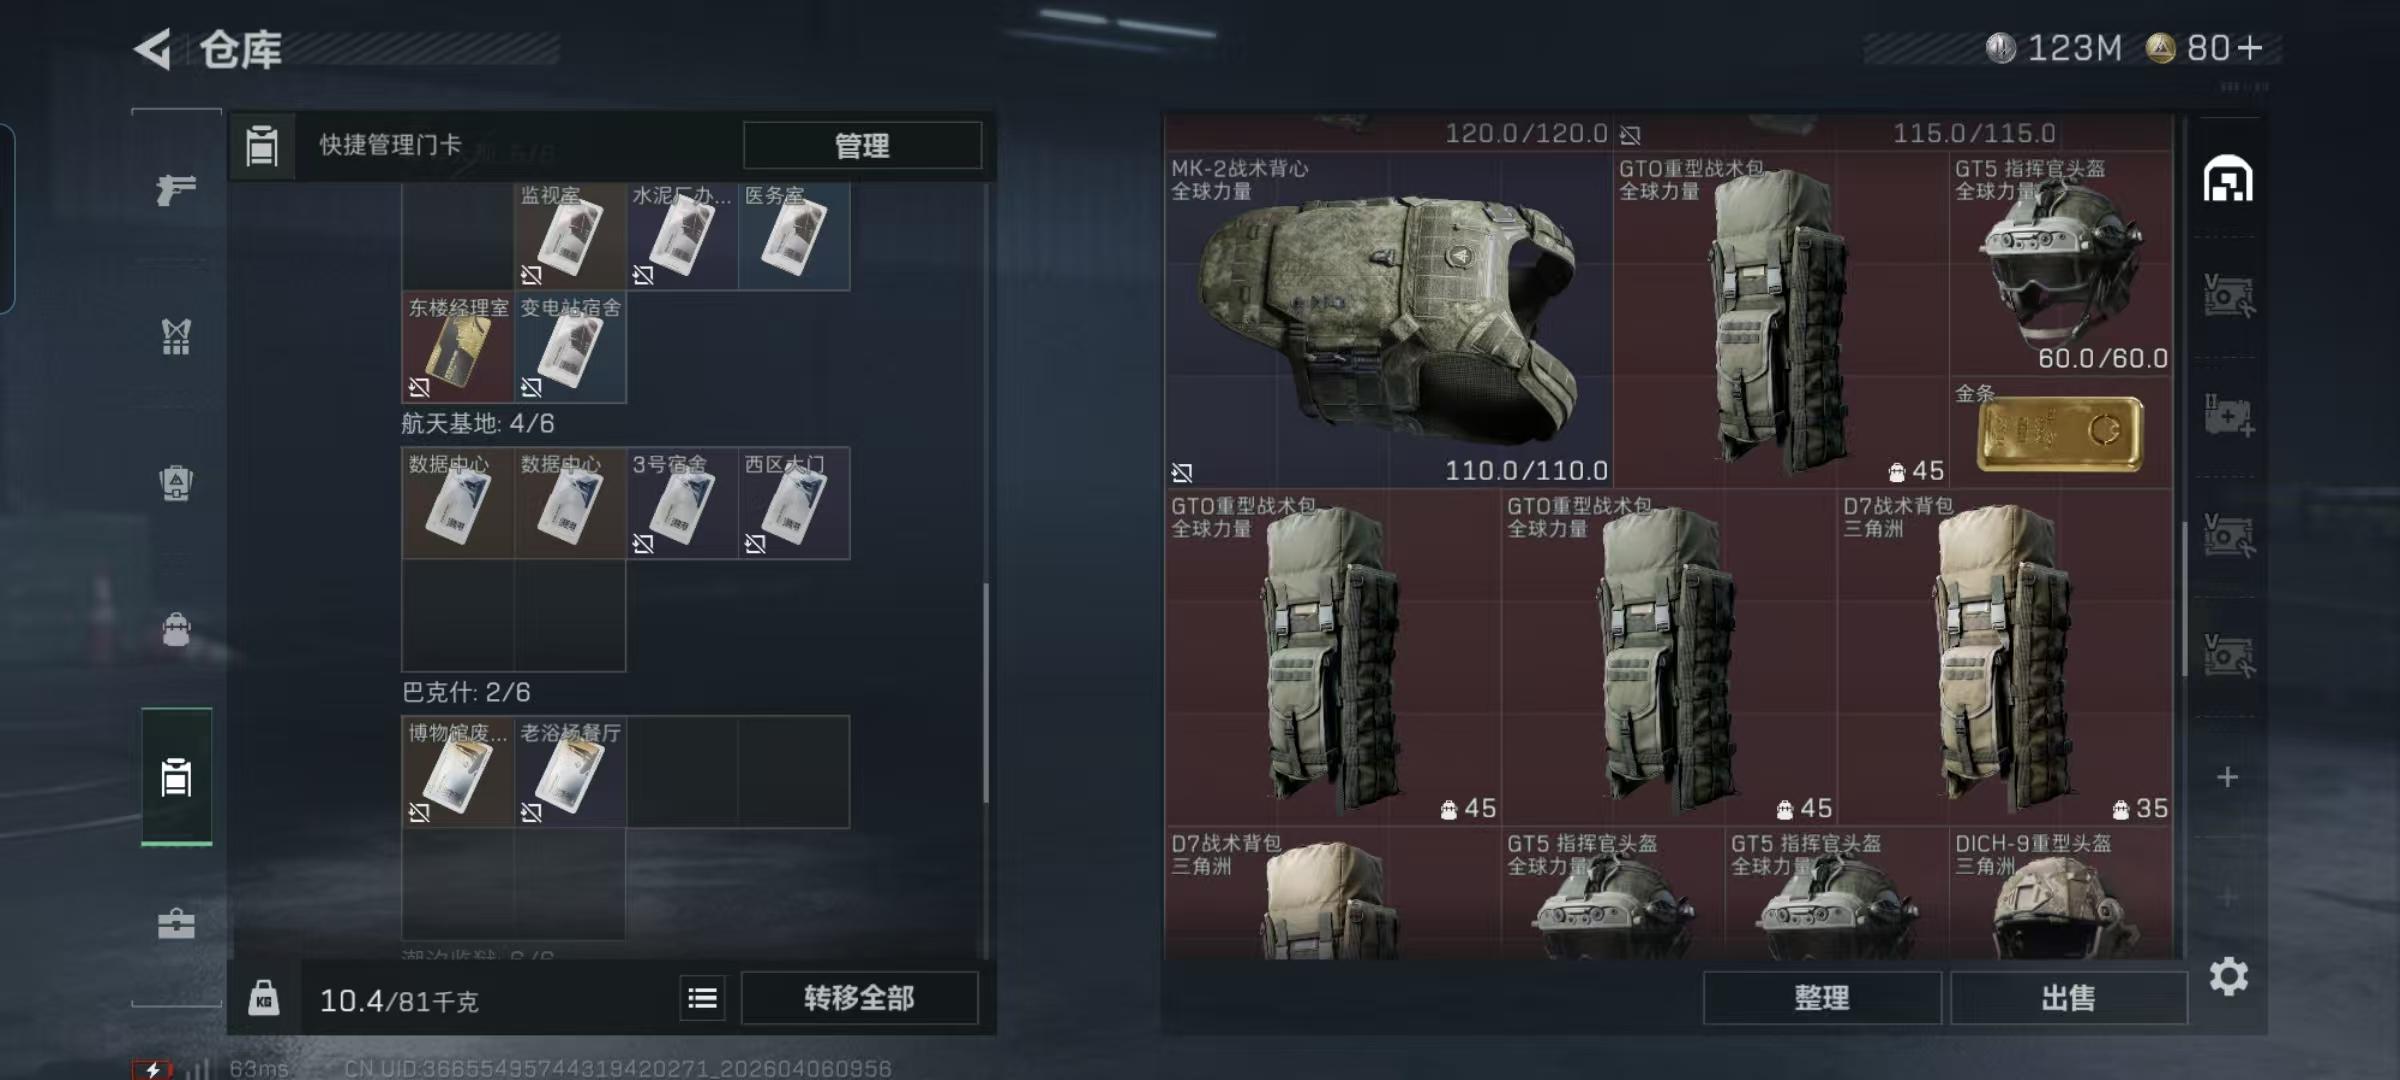Open the settings gear icon
The image size is (2400, 1080).
2228,976
